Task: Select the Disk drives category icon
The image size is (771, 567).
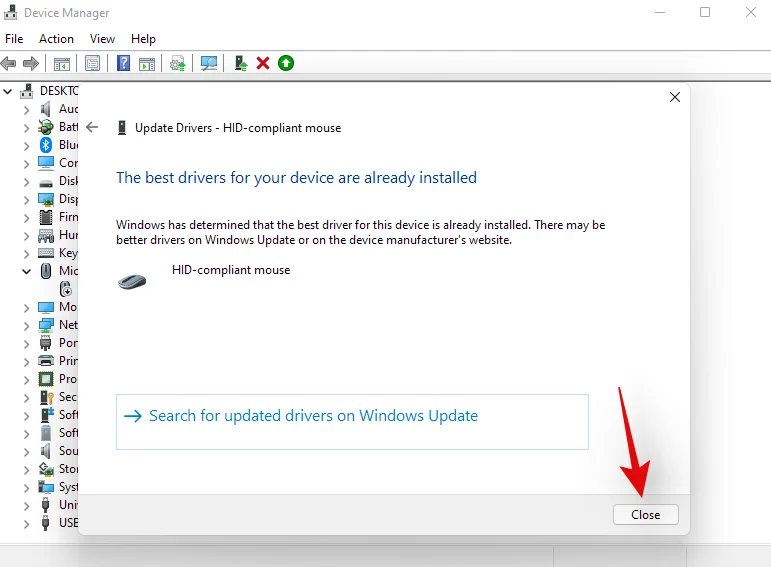Action: 46,183
